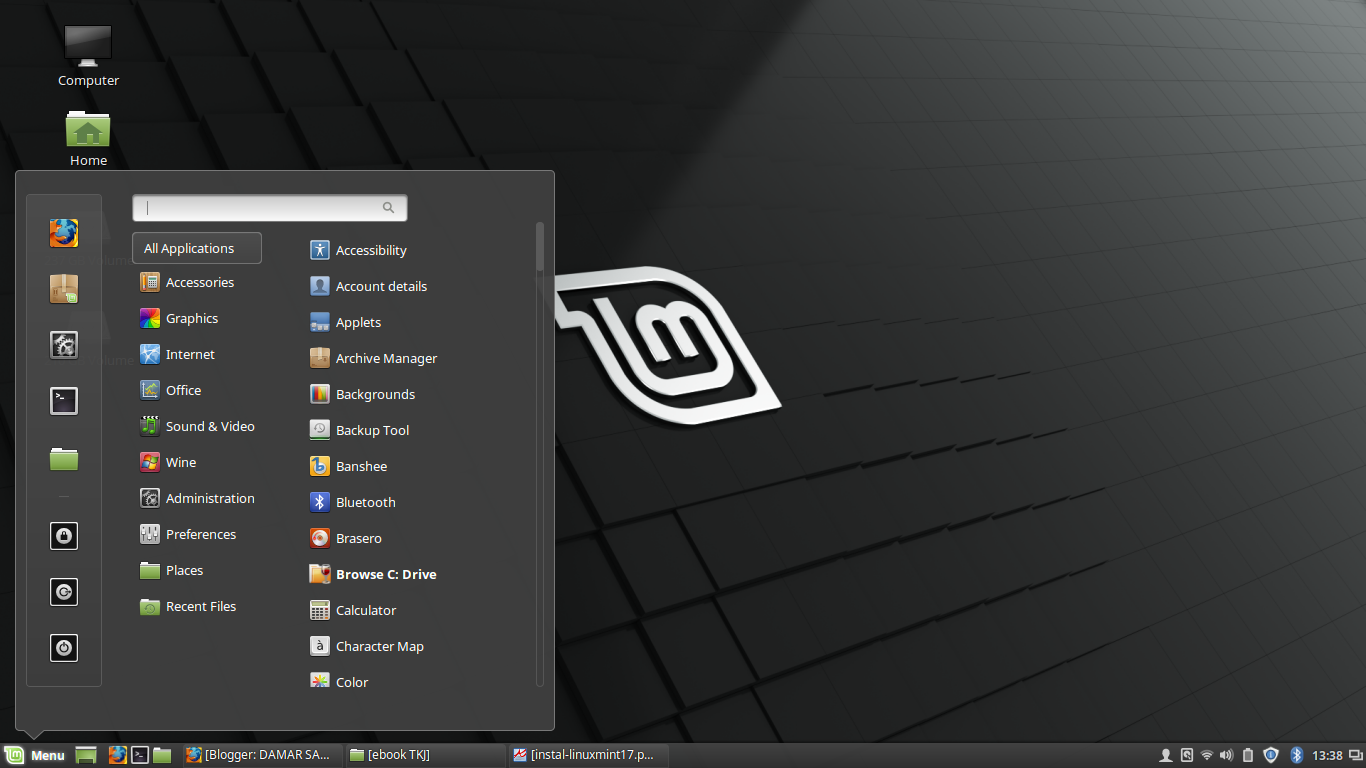The height and width of the screenshot is (768, 1366).
Task: Launch Terminal from the menu favorites sidebar
Action: click(64, 401)
